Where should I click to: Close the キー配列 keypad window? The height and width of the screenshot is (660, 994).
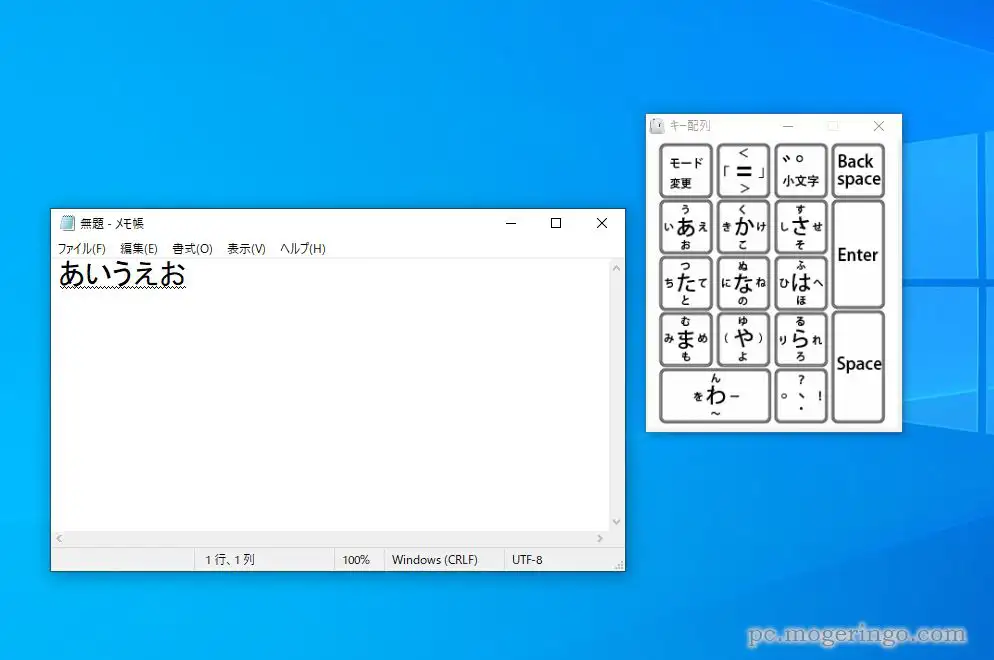point(879,126)
